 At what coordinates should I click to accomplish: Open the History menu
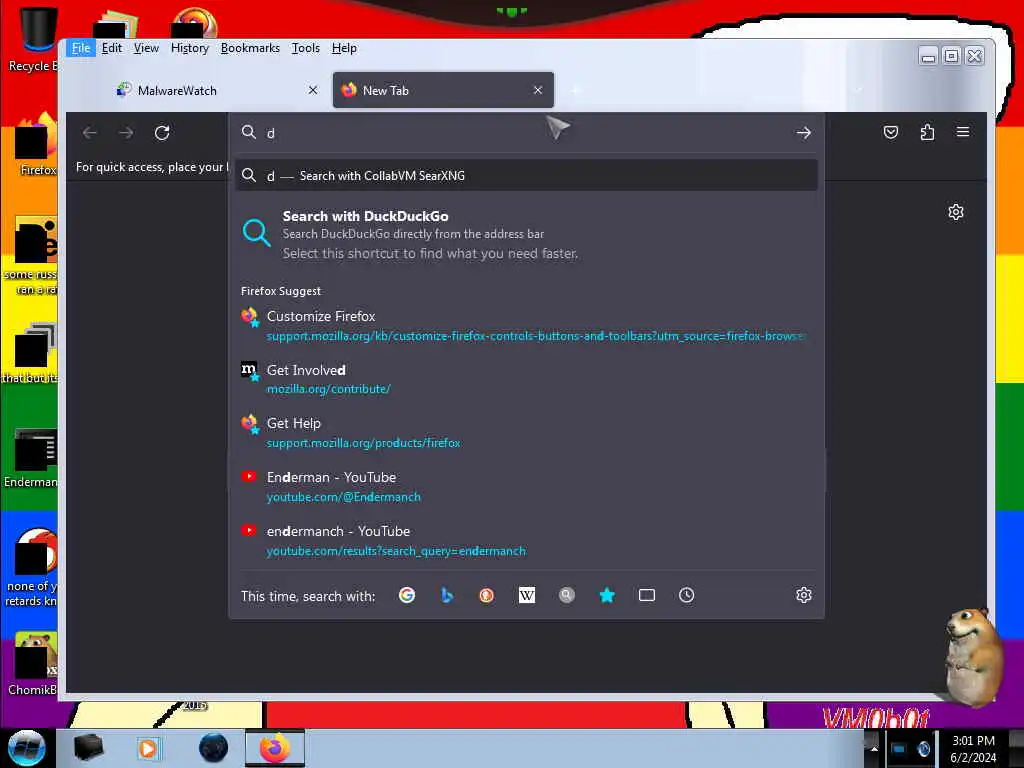189,48
